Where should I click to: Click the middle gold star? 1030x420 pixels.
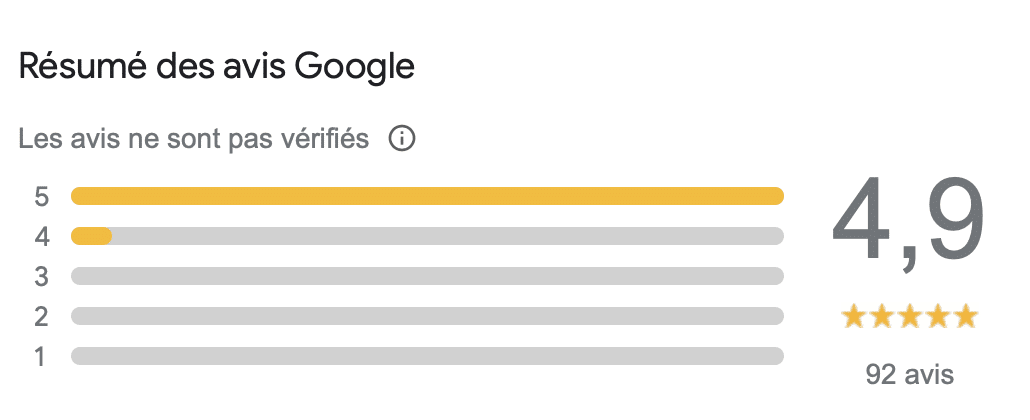(910, 317)
